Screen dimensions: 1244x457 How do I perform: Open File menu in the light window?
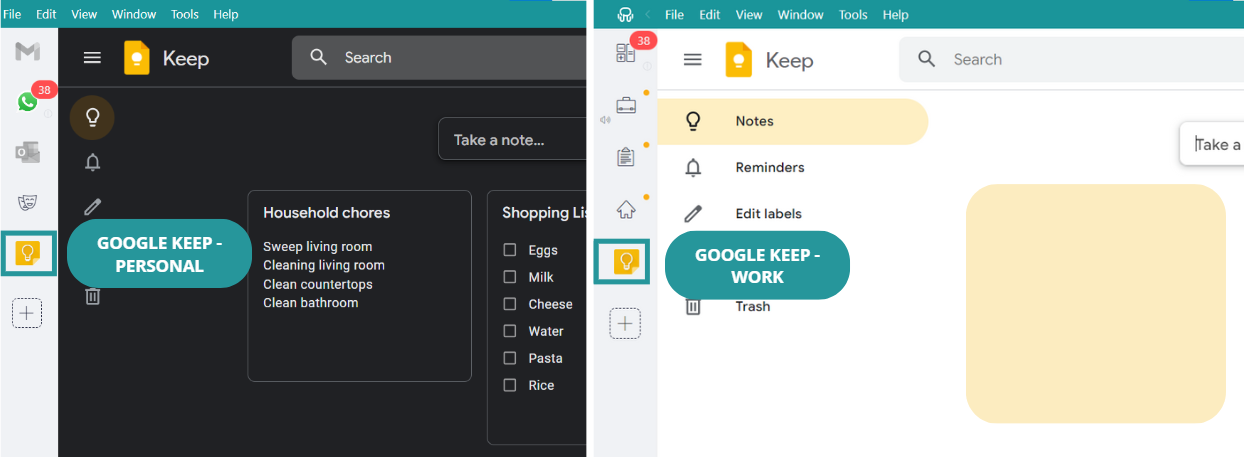tap(674, 14)
